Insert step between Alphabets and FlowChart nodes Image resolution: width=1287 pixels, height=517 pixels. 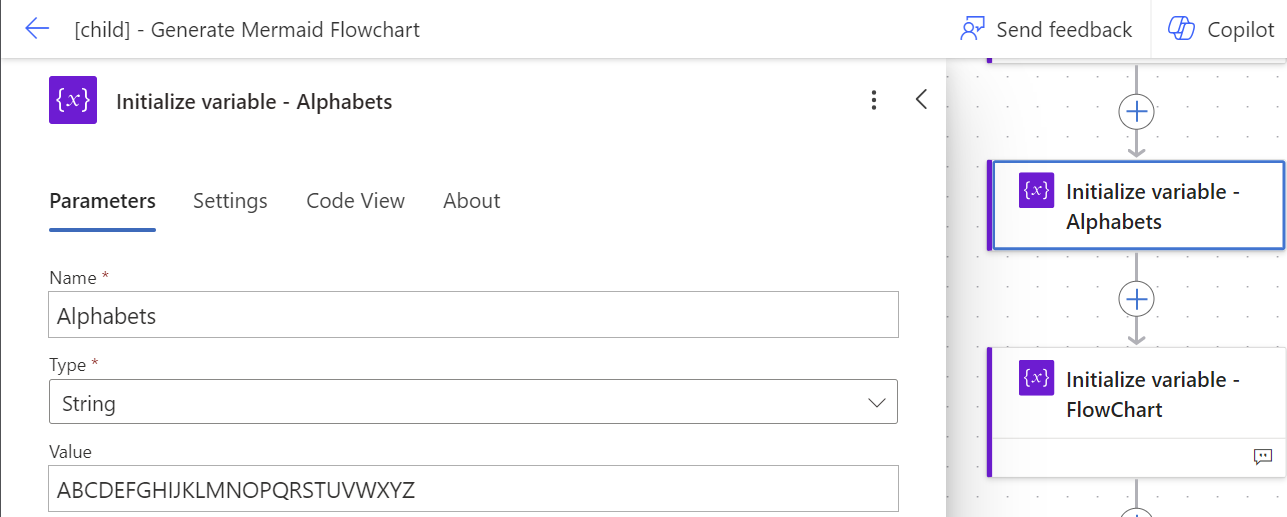1136,298
